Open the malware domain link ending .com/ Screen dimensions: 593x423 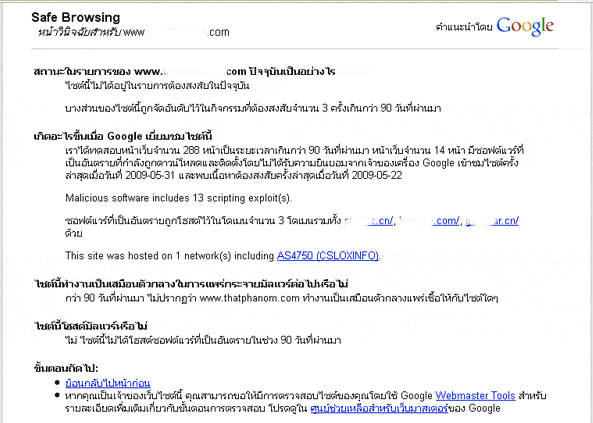(x=429, y=221)
